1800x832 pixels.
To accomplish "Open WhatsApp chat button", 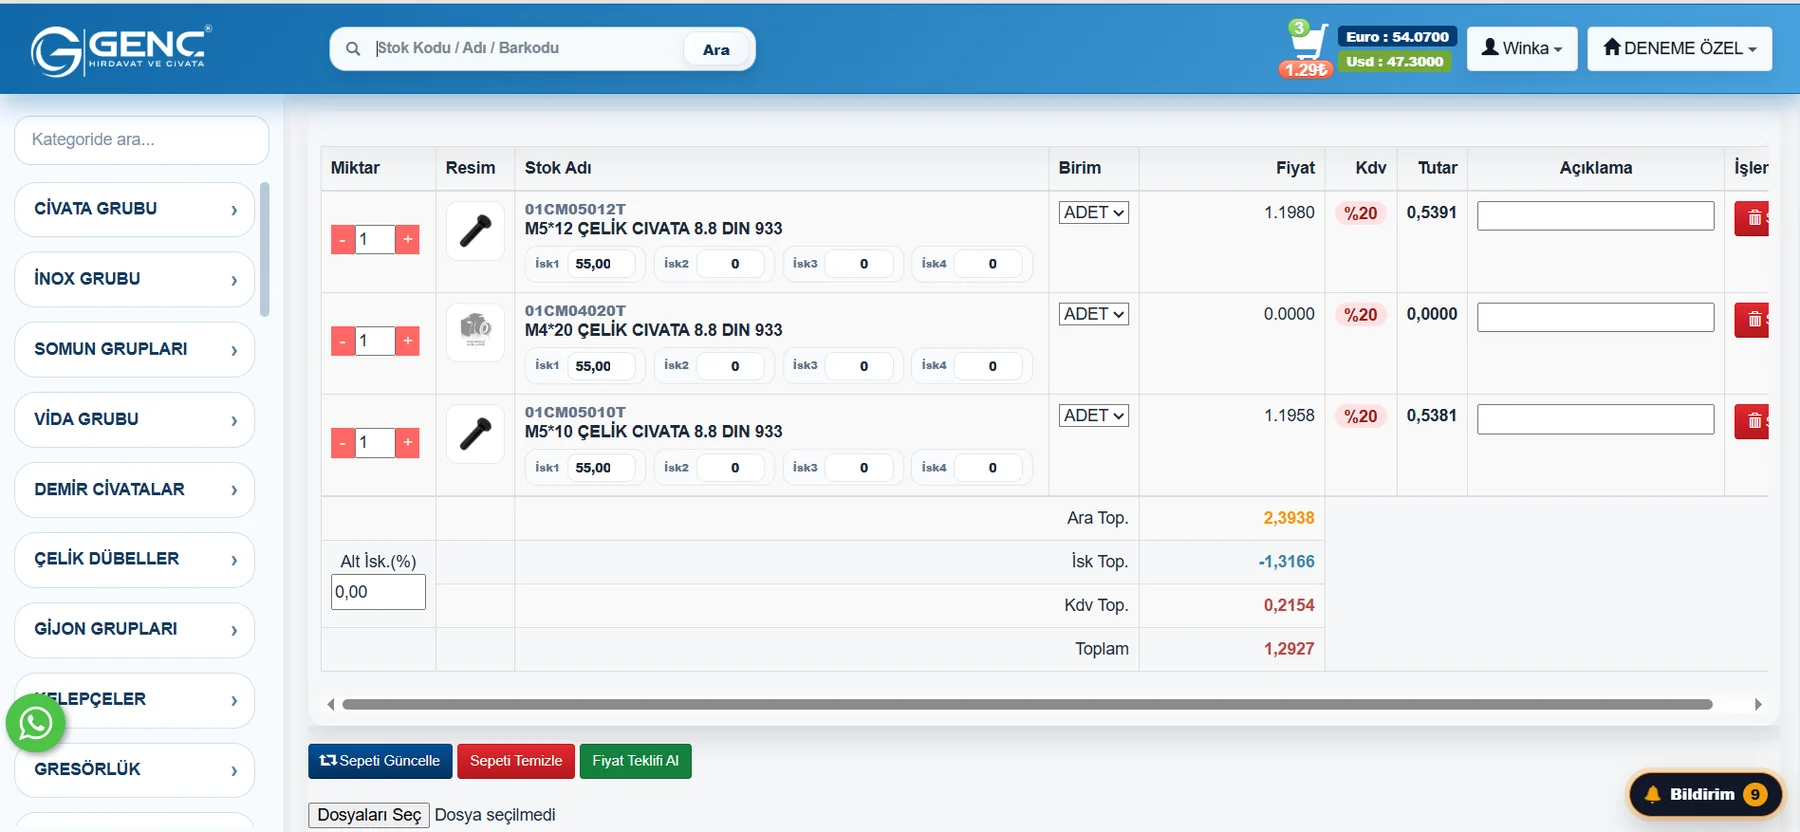I will [x=36, y=722].
